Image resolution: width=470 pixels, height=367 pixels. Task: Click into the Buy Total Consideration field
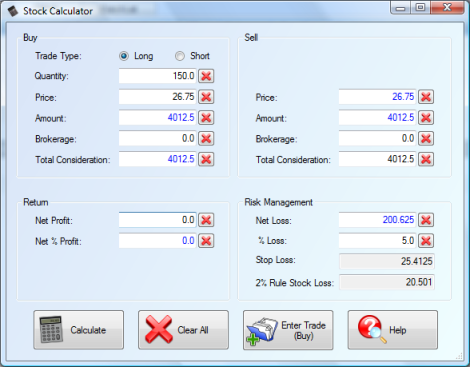(158, 159)
